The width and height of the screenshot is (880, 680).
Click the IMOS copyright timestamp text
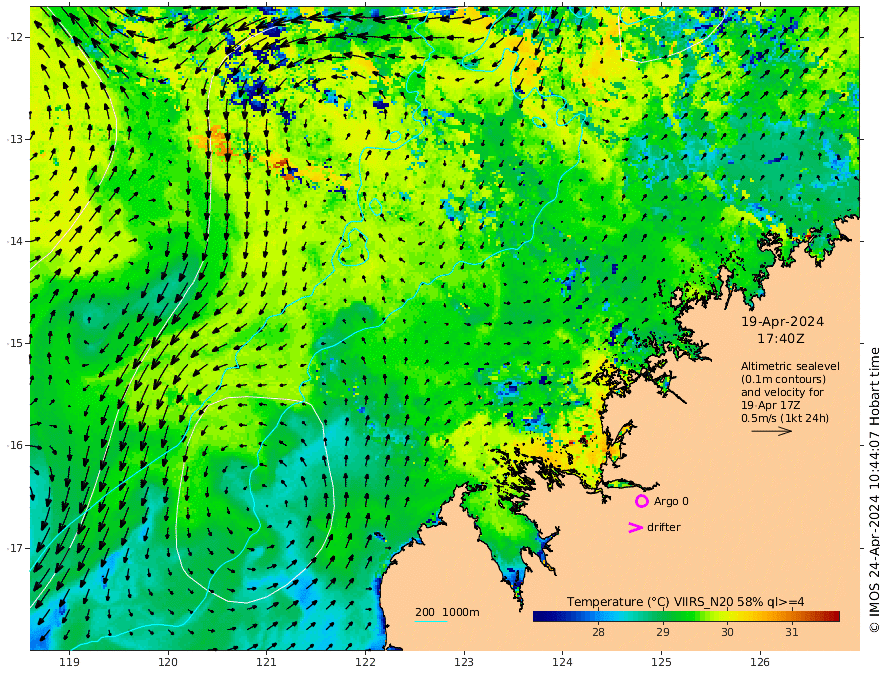pyautogui.click(x=874, y=490)
